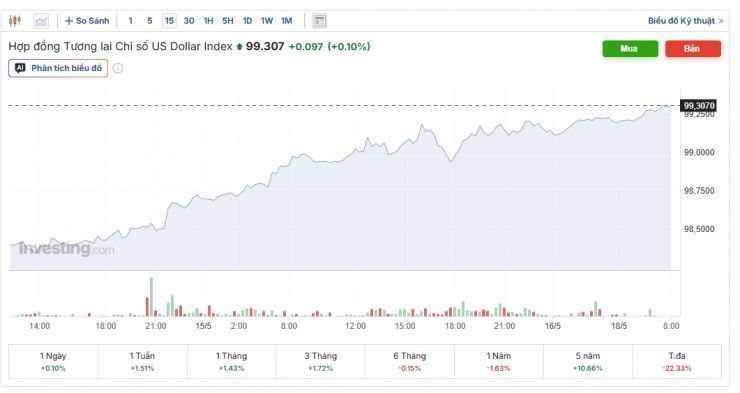Screen dimensions: 740x393
Task: Click the +0.097 change value
Action: coord(306,46)
